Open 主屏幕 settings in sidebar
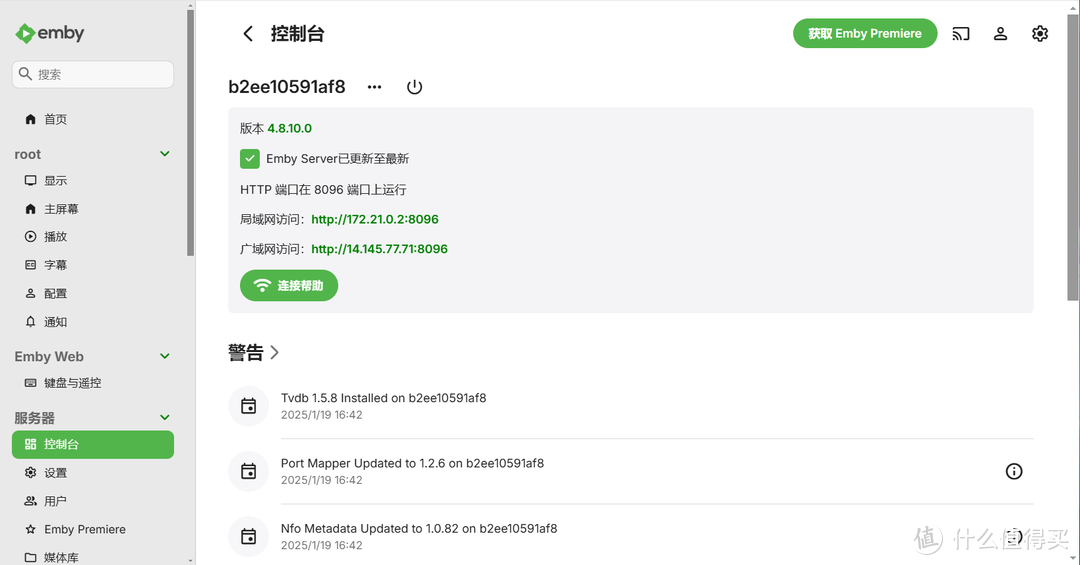This screenshot has height=565, width=1080. tap(92, 209)
